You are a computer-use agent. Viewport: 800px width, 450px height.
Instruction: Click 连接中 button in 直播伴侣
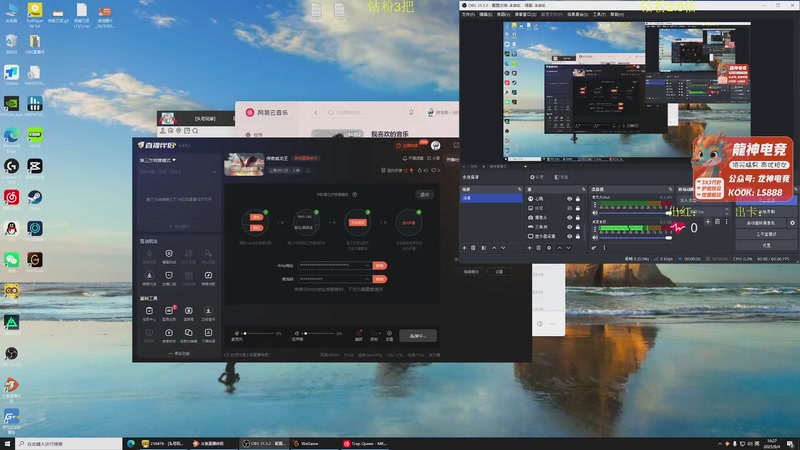pos(418,336)
